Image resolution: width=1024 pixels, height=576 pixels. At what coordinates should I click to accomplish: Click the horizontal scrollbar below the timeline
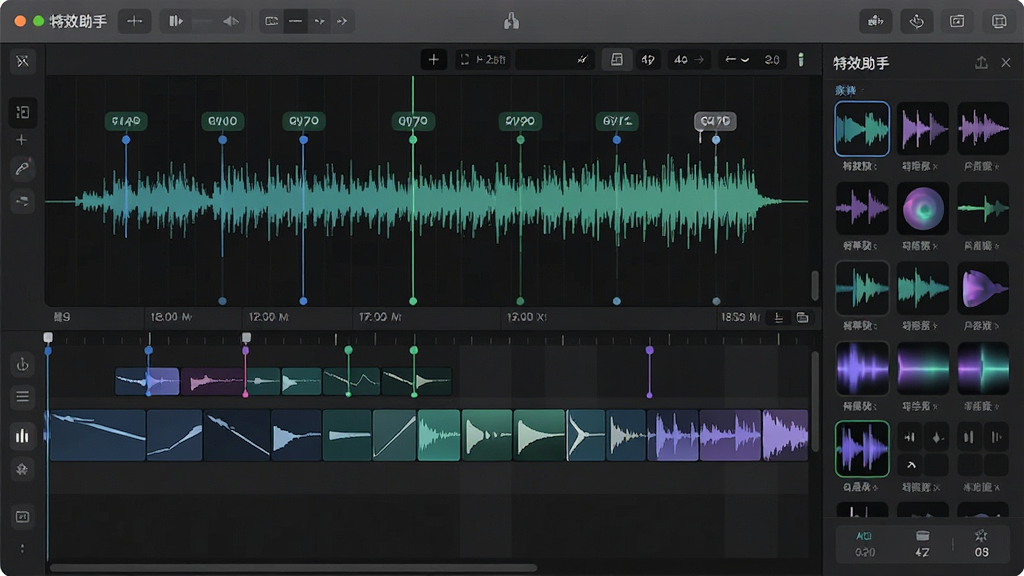tap(294, 568)
